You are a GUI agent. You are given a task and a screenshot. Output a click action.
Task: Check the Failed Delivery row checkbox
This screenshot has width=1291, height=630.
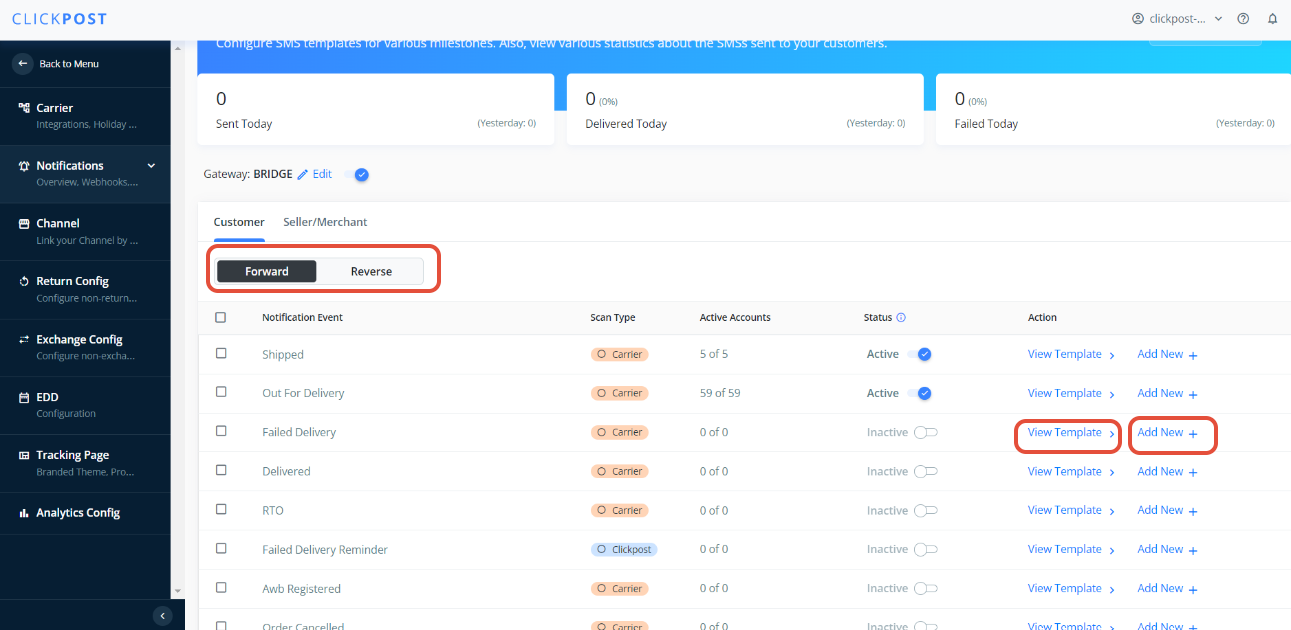pyautogui.click(x=221, y=431)
